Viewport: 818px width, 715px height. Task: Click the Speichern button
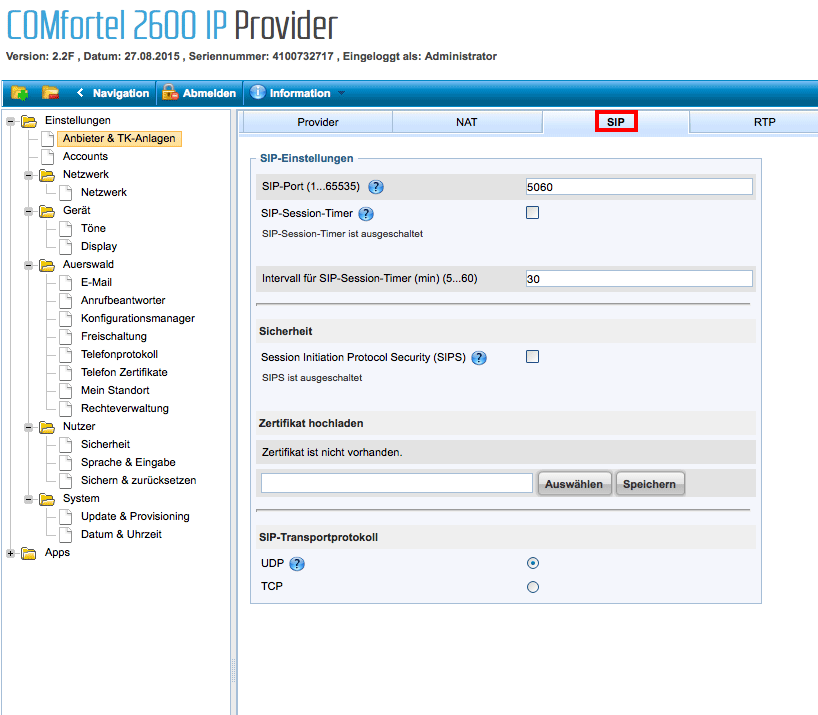click(649, 484)
